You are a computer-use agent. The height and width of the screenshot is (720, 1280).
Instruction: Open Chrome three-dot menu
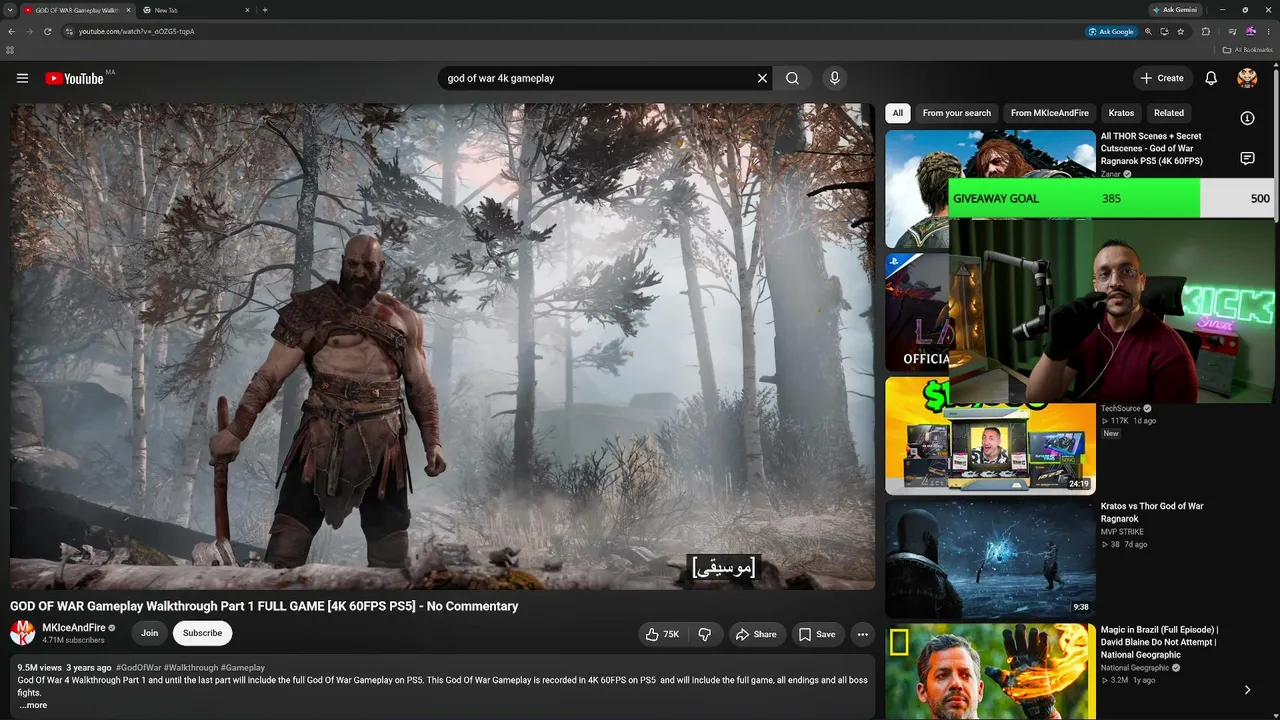[1269, 31]
